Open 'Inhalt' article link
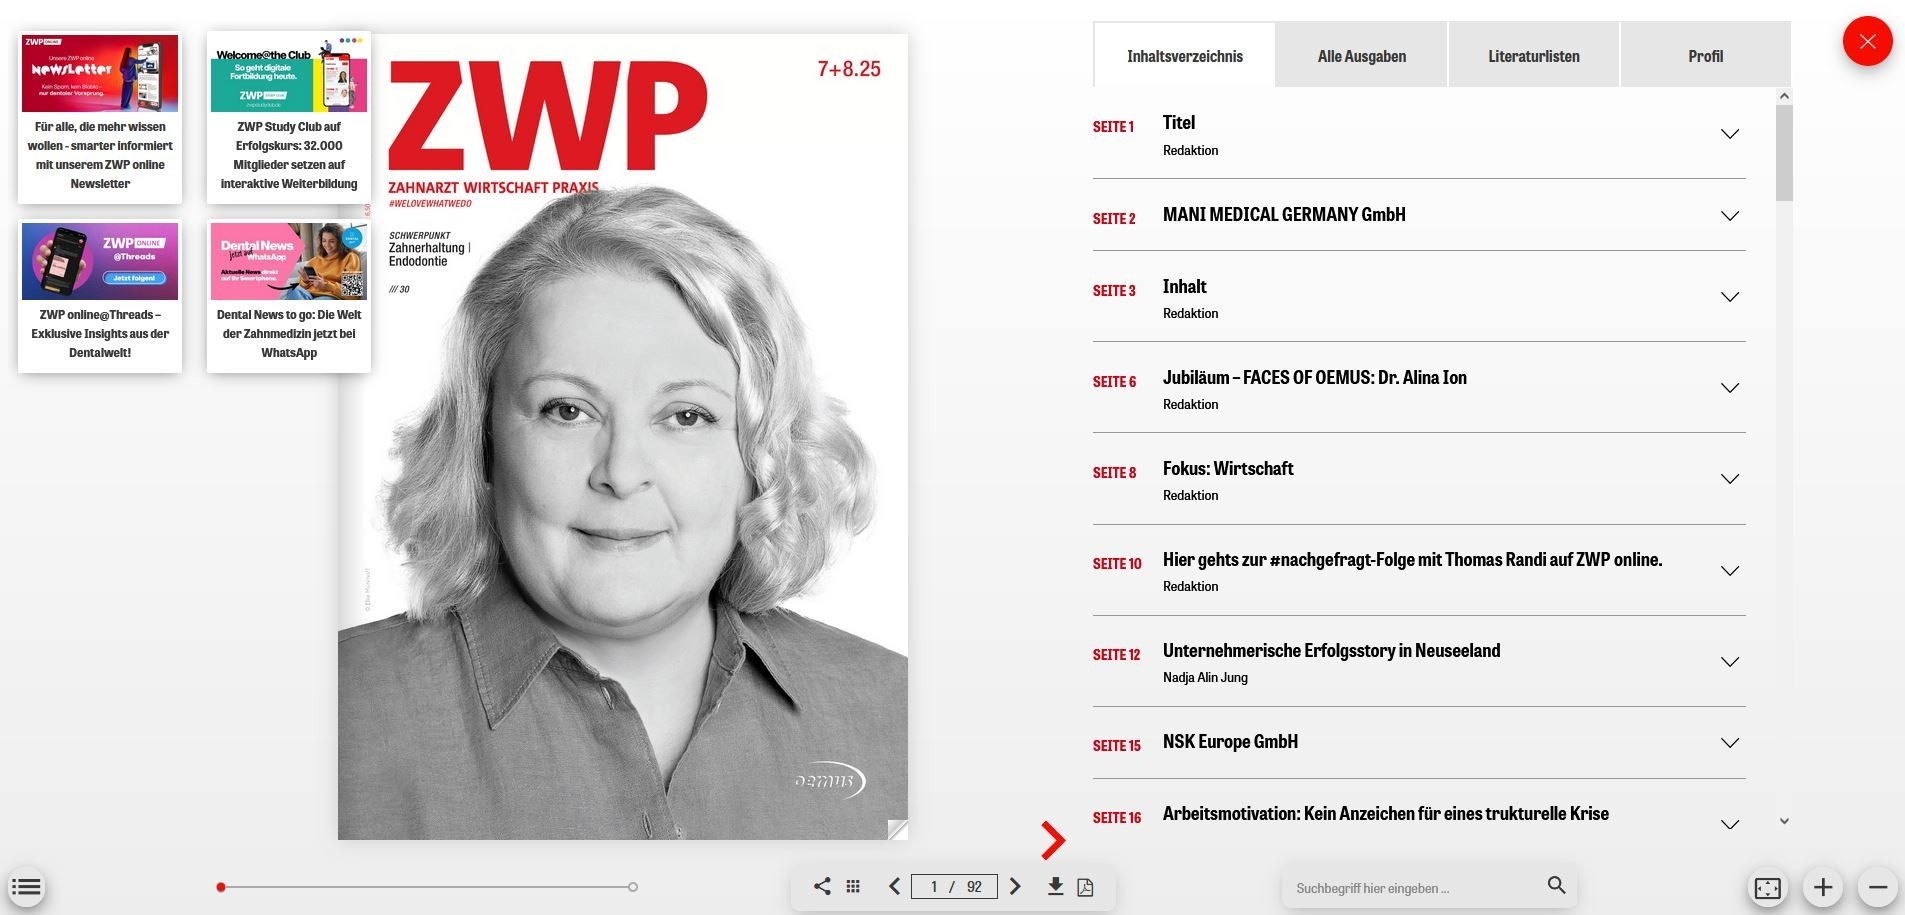Image resolution: width=1905 pixels, height=915 pixels. 1184,286
